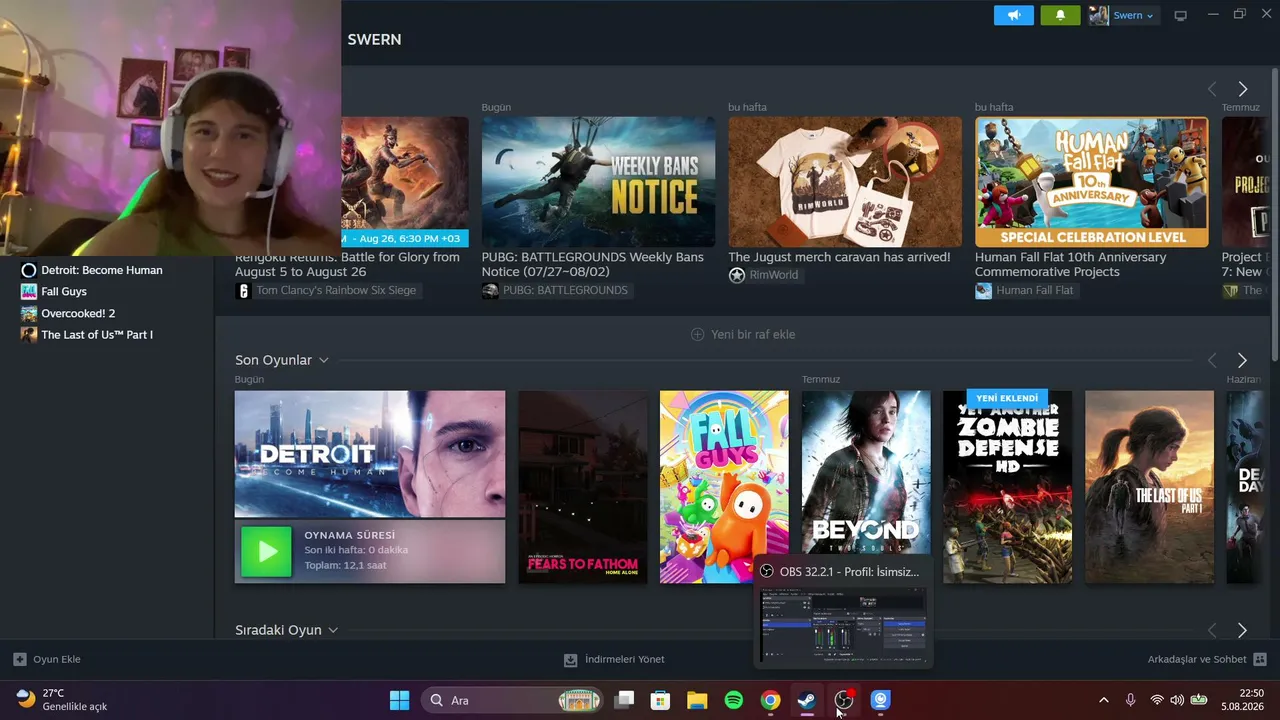Open Spotify from the taskbar
The height and width of the screenshot is (720, 1280).
pos(734,700)
